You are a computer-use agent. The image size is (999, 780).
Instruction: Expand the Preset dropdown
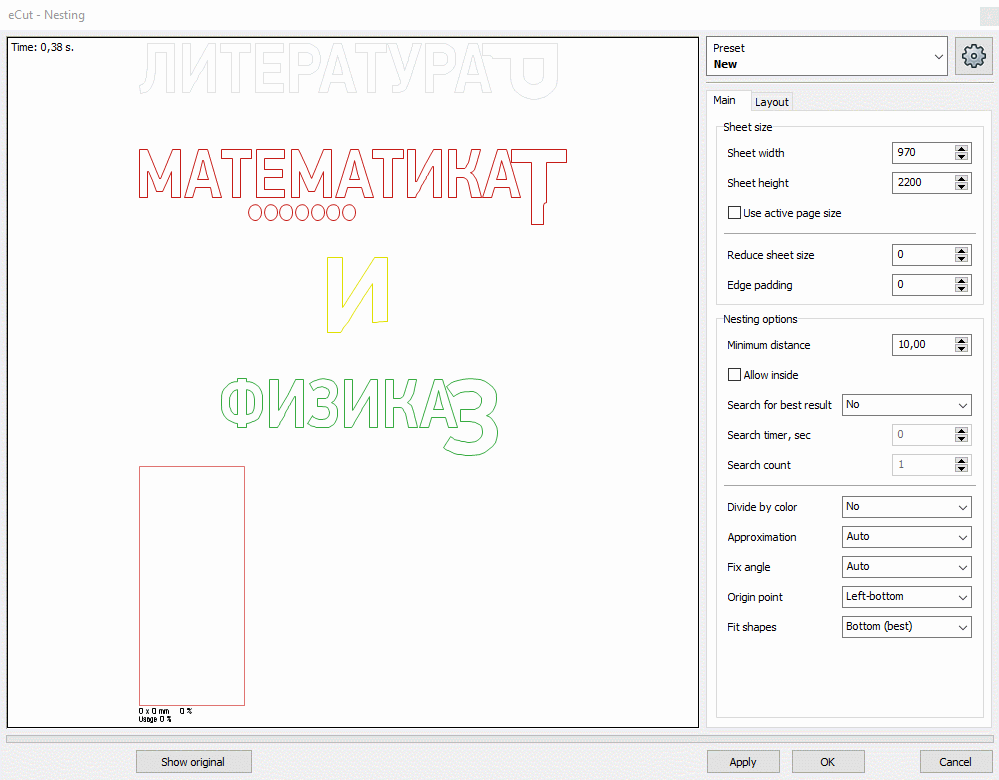826,56
